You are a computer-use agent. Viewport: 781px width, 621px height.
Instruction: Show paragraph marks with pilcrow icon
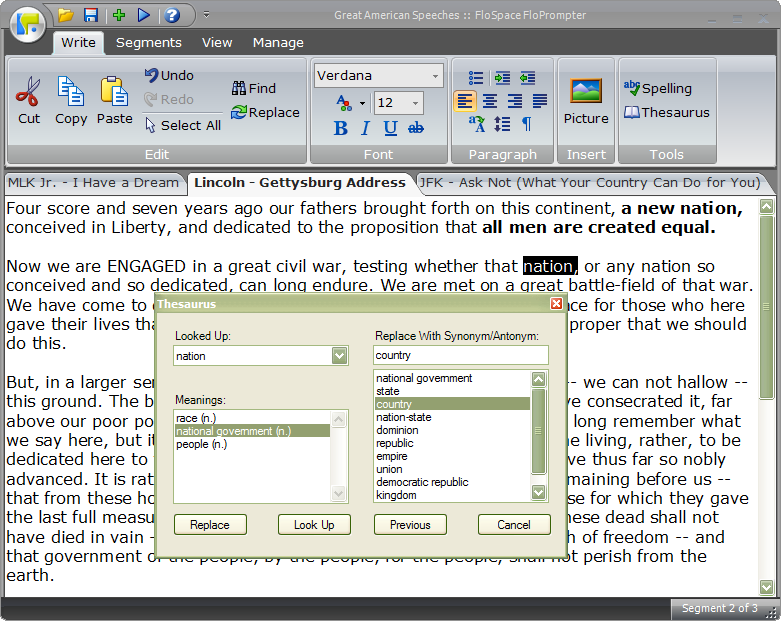[526, 124]
